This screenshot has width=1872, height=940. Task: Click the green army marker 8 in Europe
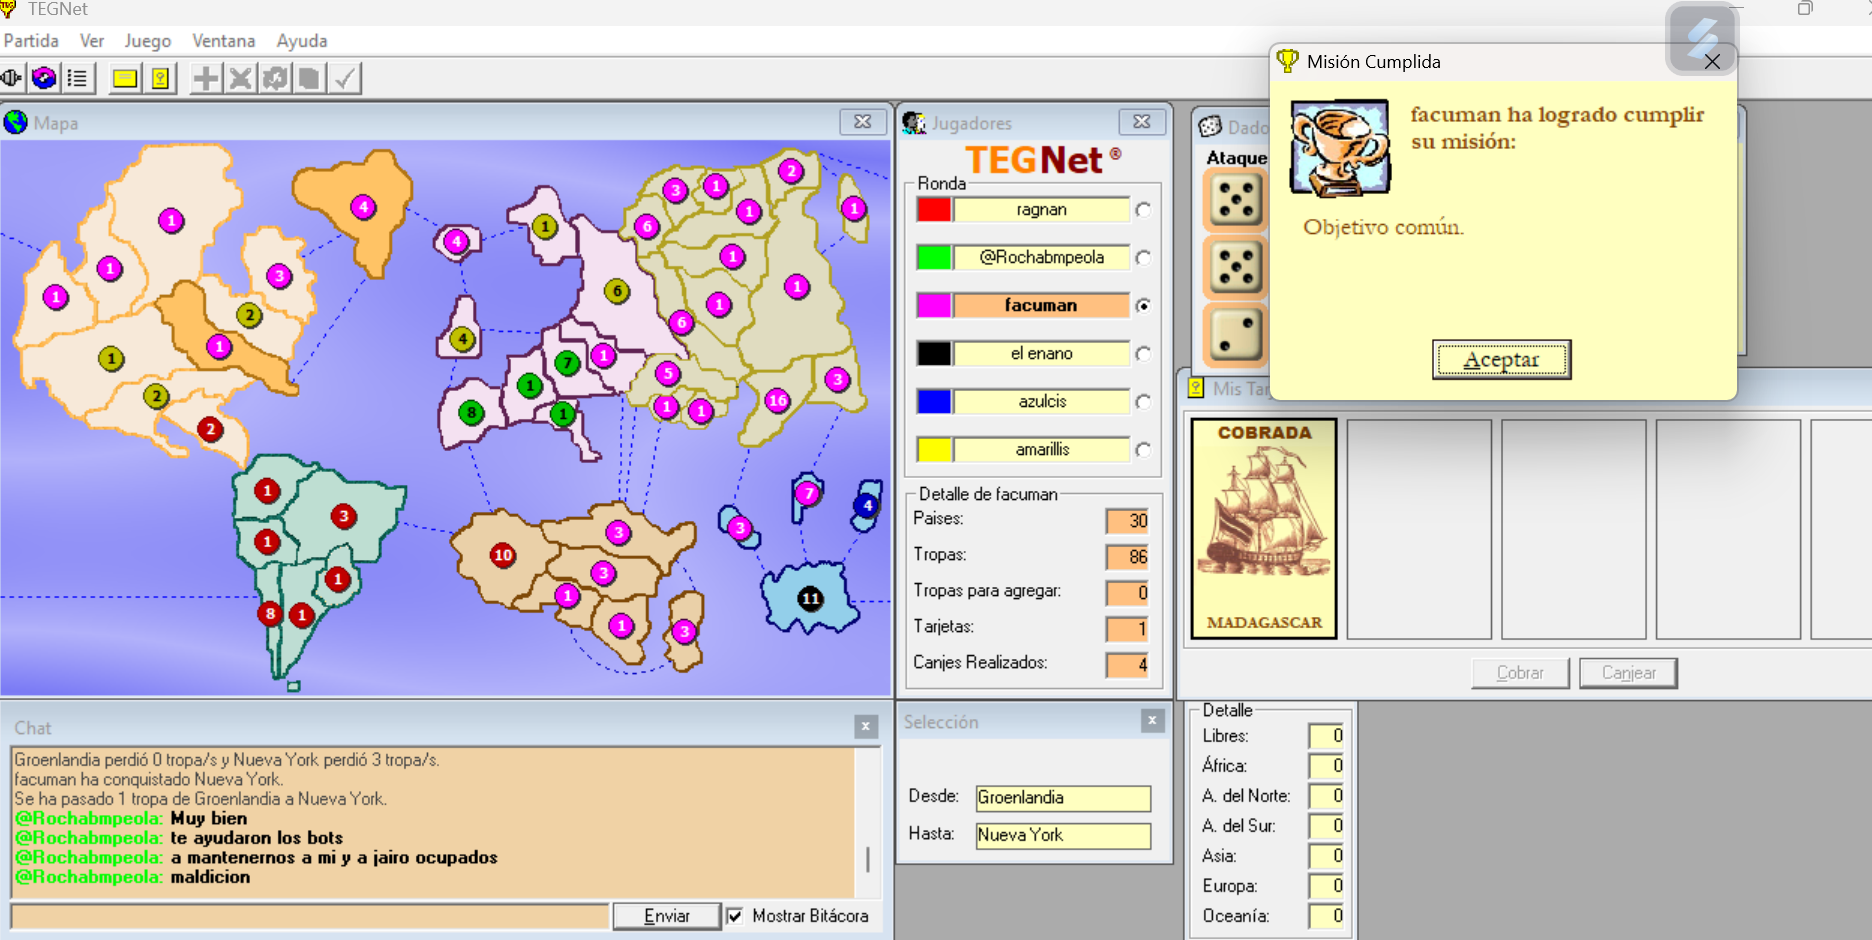(471, 411)
